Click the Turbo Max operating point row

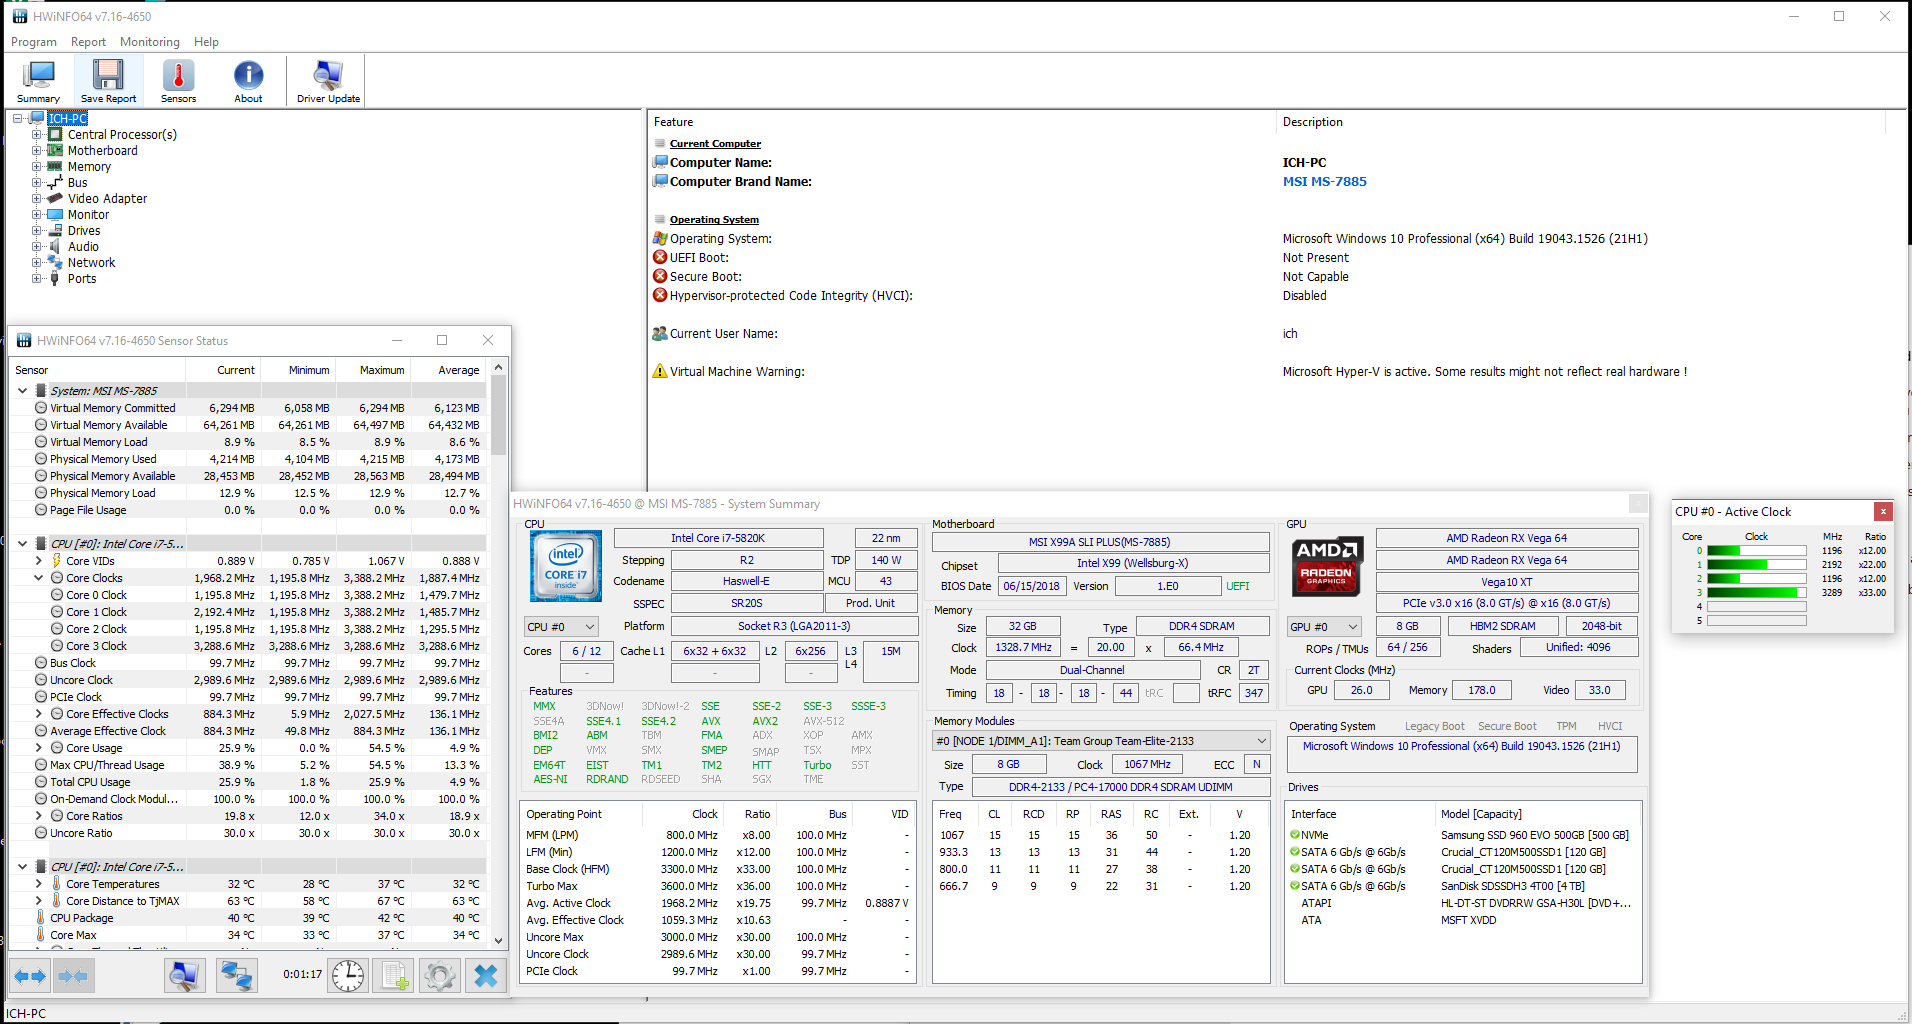point(717,886)
